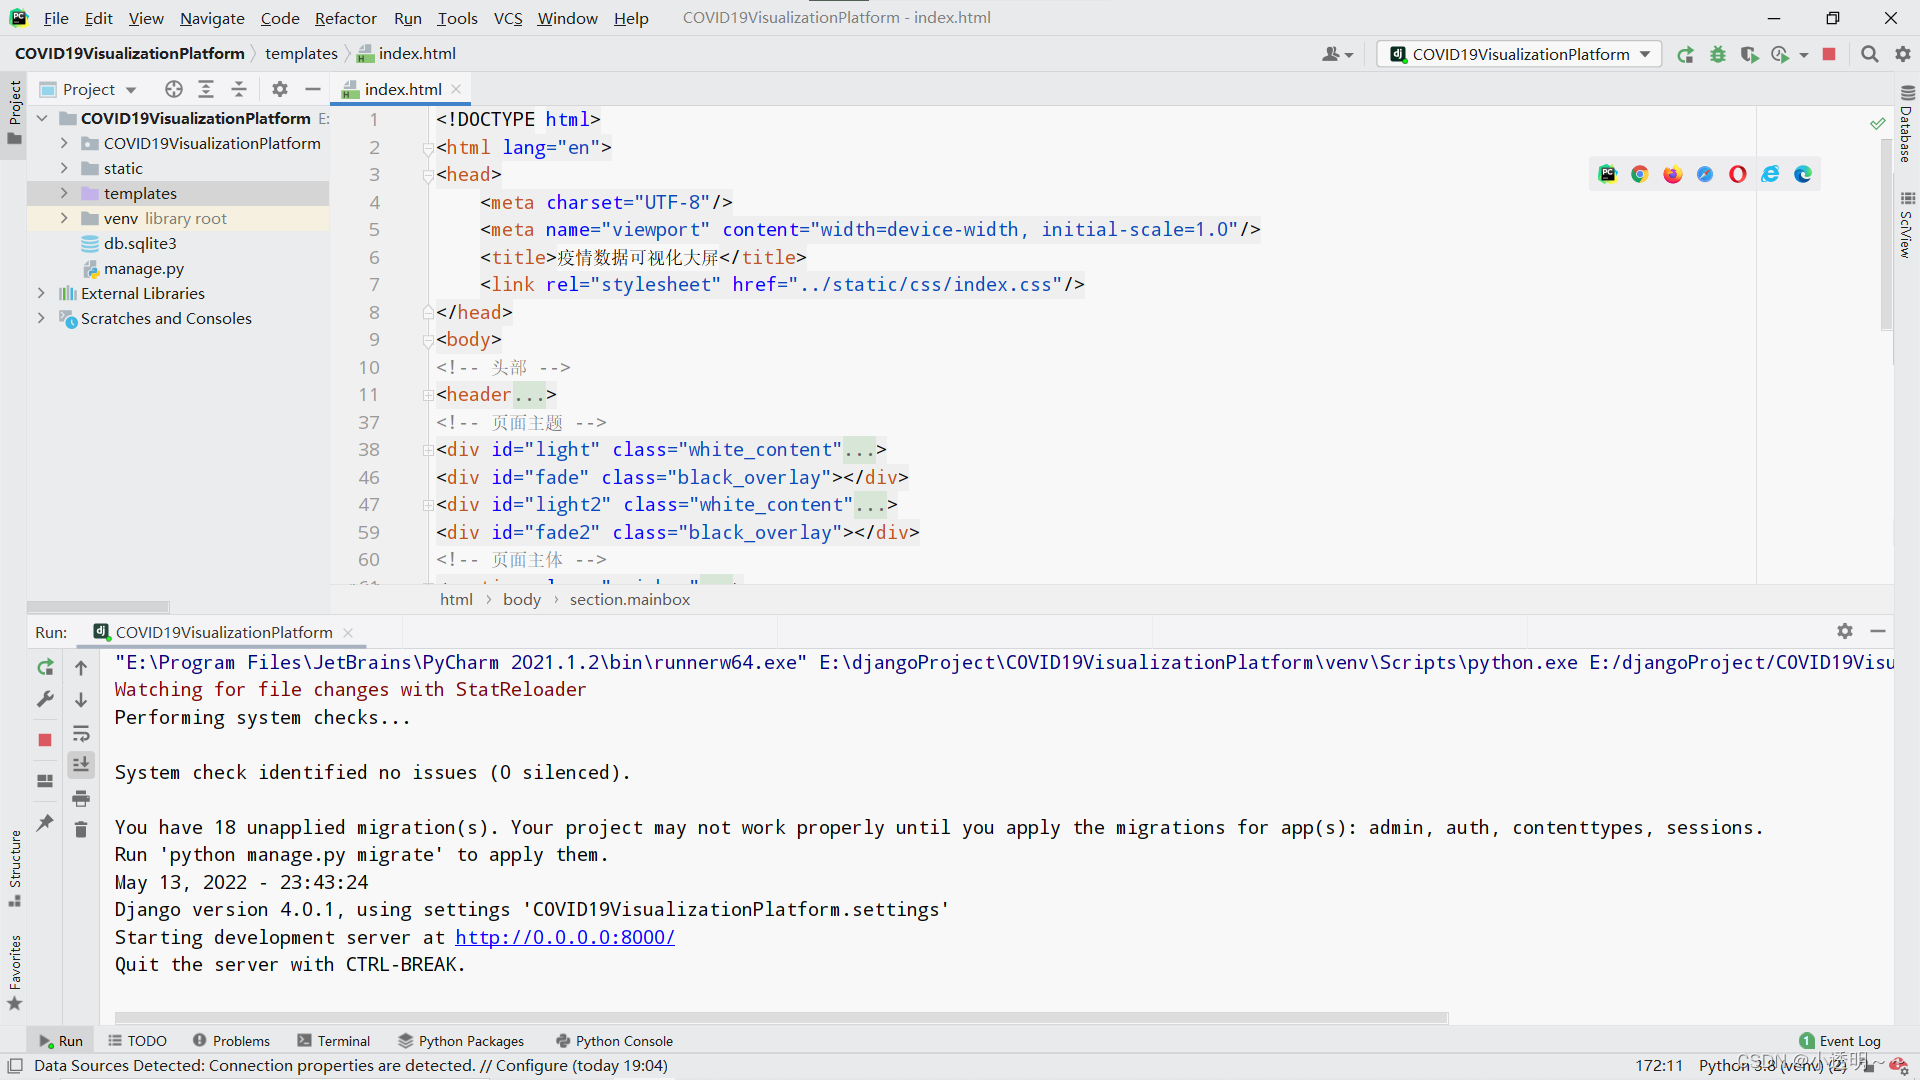Open run configuration dropdown COVID19VisualizationPlatform

pyautogui.click(x=1519, y=54)
